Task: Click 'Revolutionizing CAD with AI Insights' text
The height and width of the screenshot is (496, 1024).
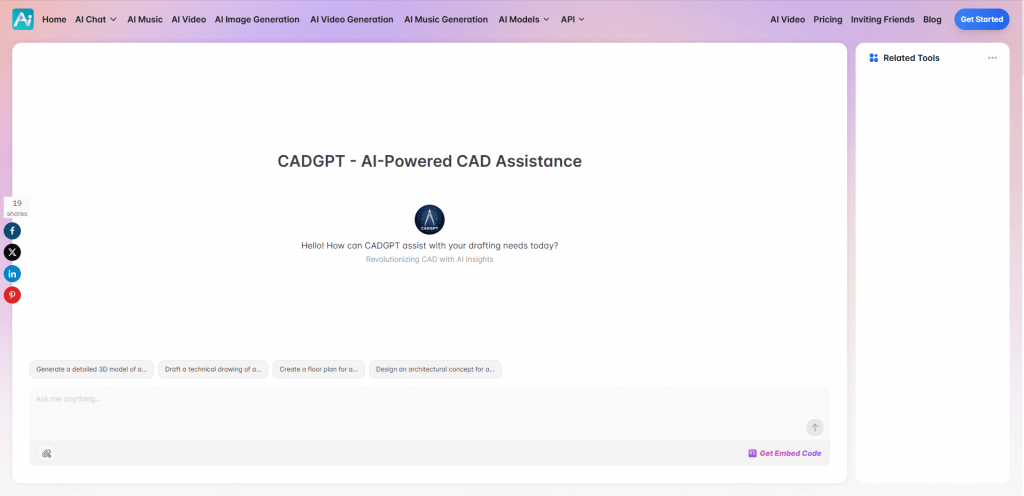Action: pos(430,259)
